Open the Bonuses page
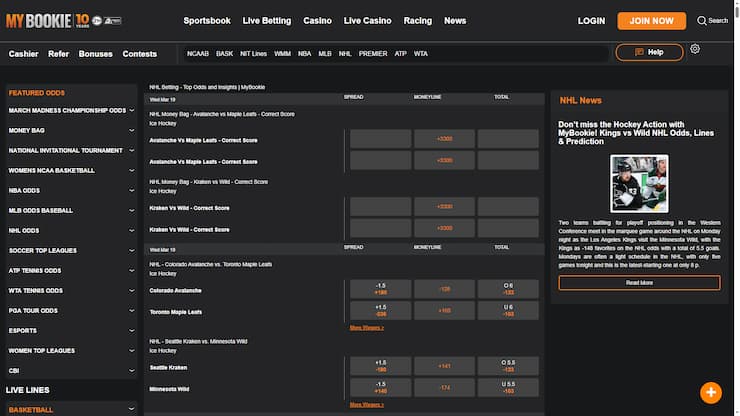 [x=95, y=54]
